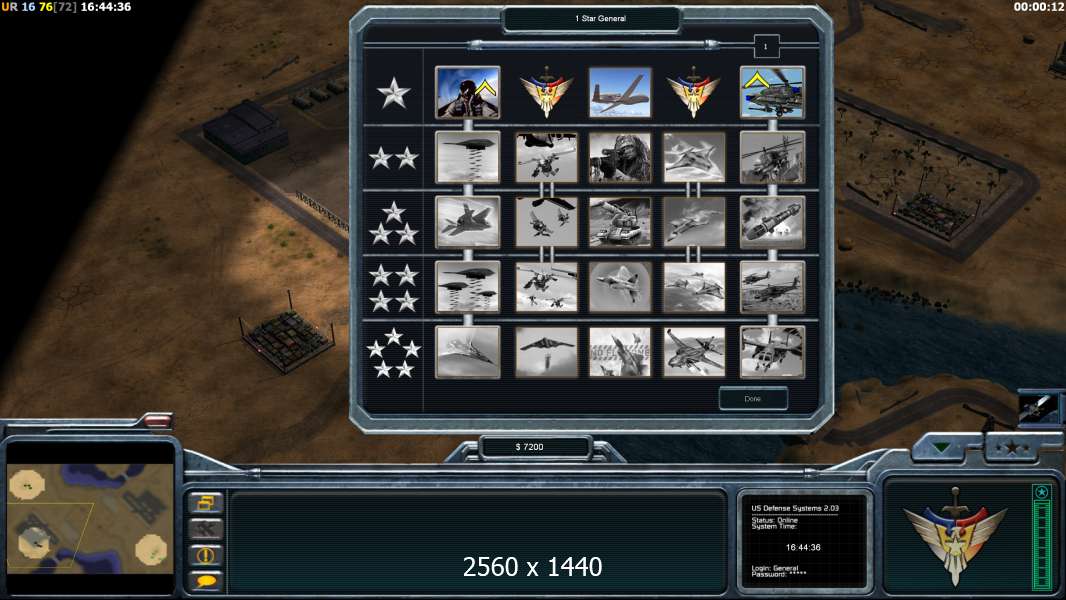This screenshot has height=600, width=1066.
Task: Select the satellite icon near control bar
Action: click(1039, 408)
